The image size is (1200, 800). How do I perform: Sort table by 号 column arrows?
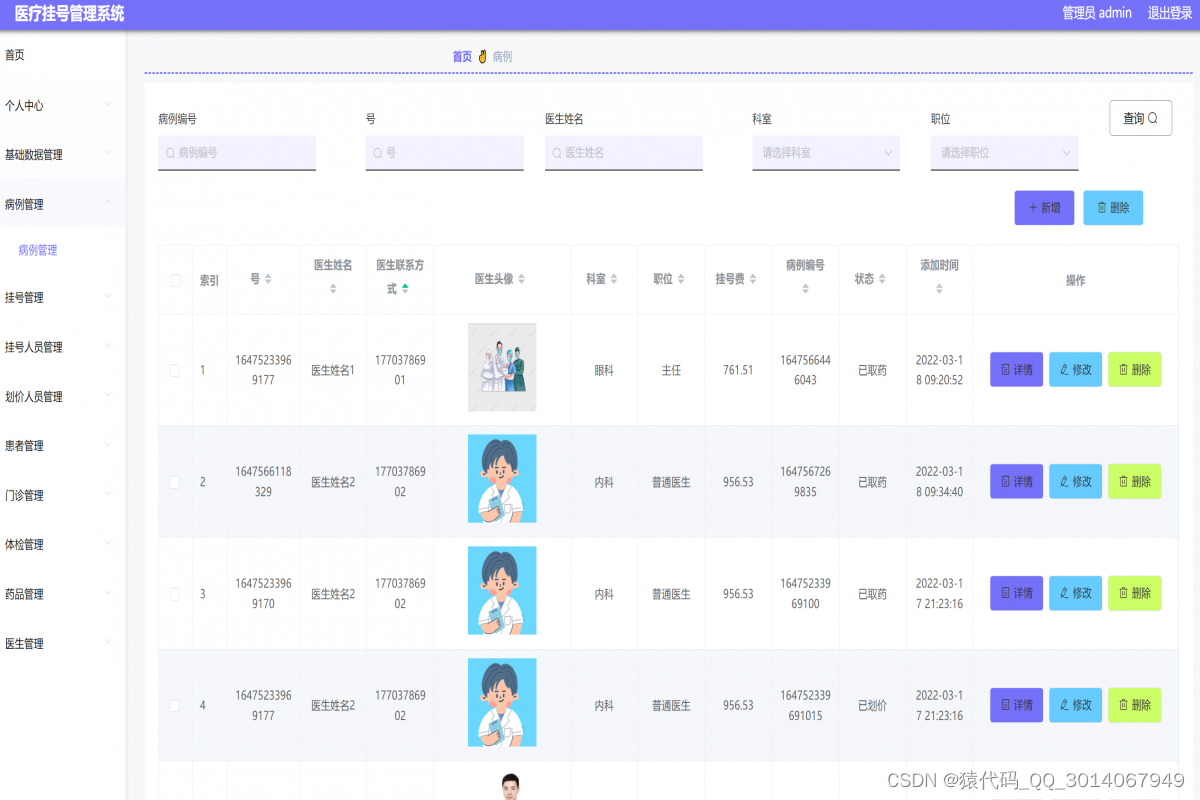click(268, 279)
